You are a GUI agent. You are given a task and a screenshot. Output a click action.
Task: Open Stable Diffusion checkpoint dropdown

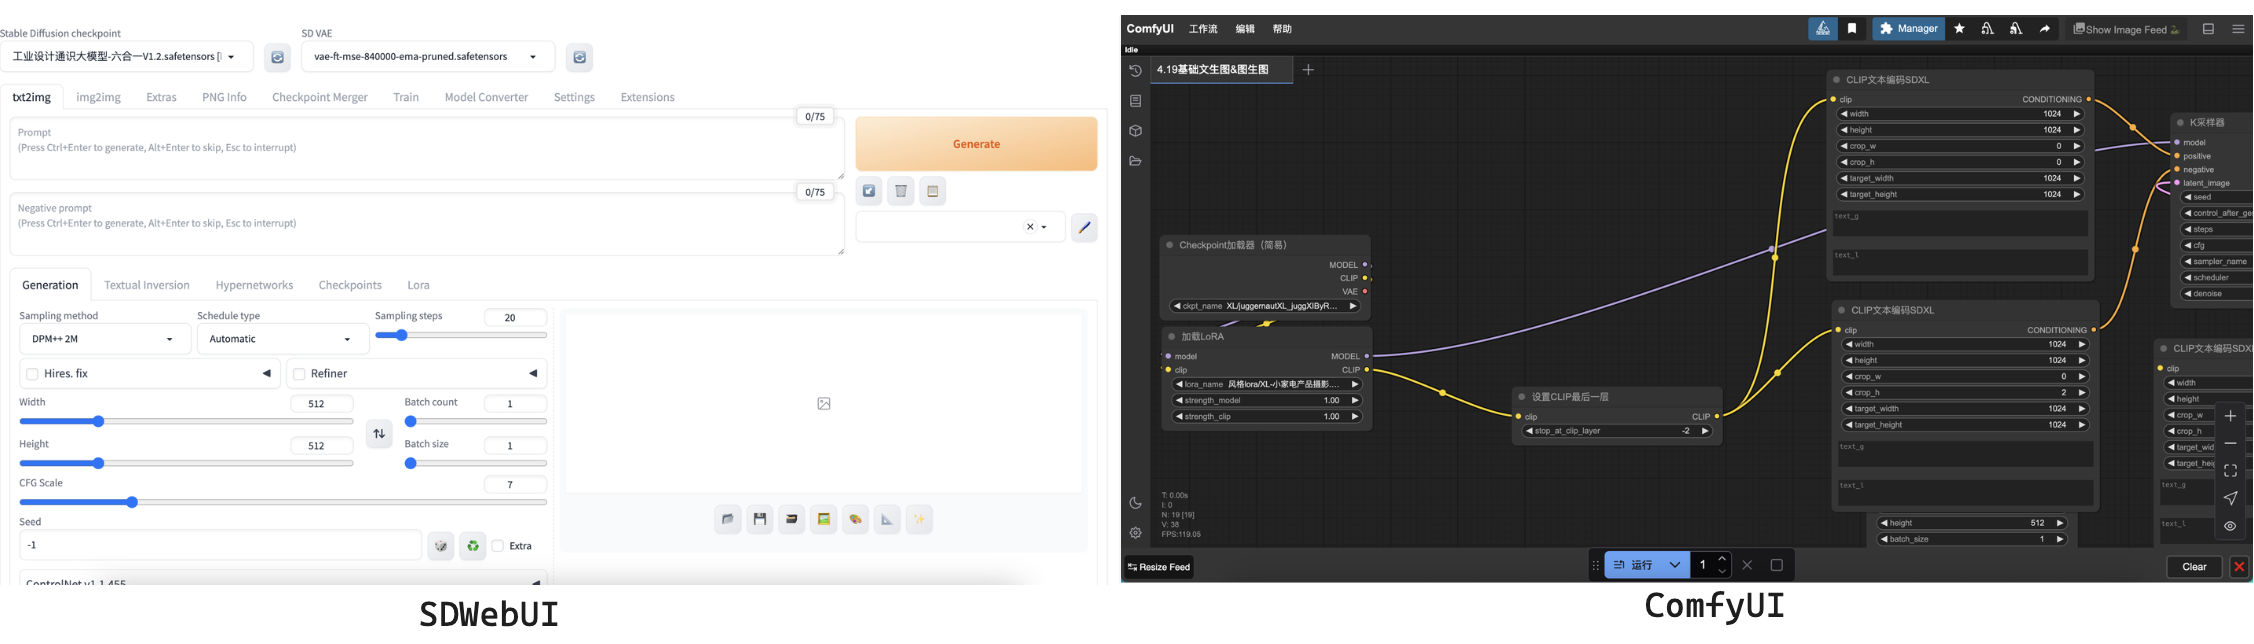click(126, 57)
